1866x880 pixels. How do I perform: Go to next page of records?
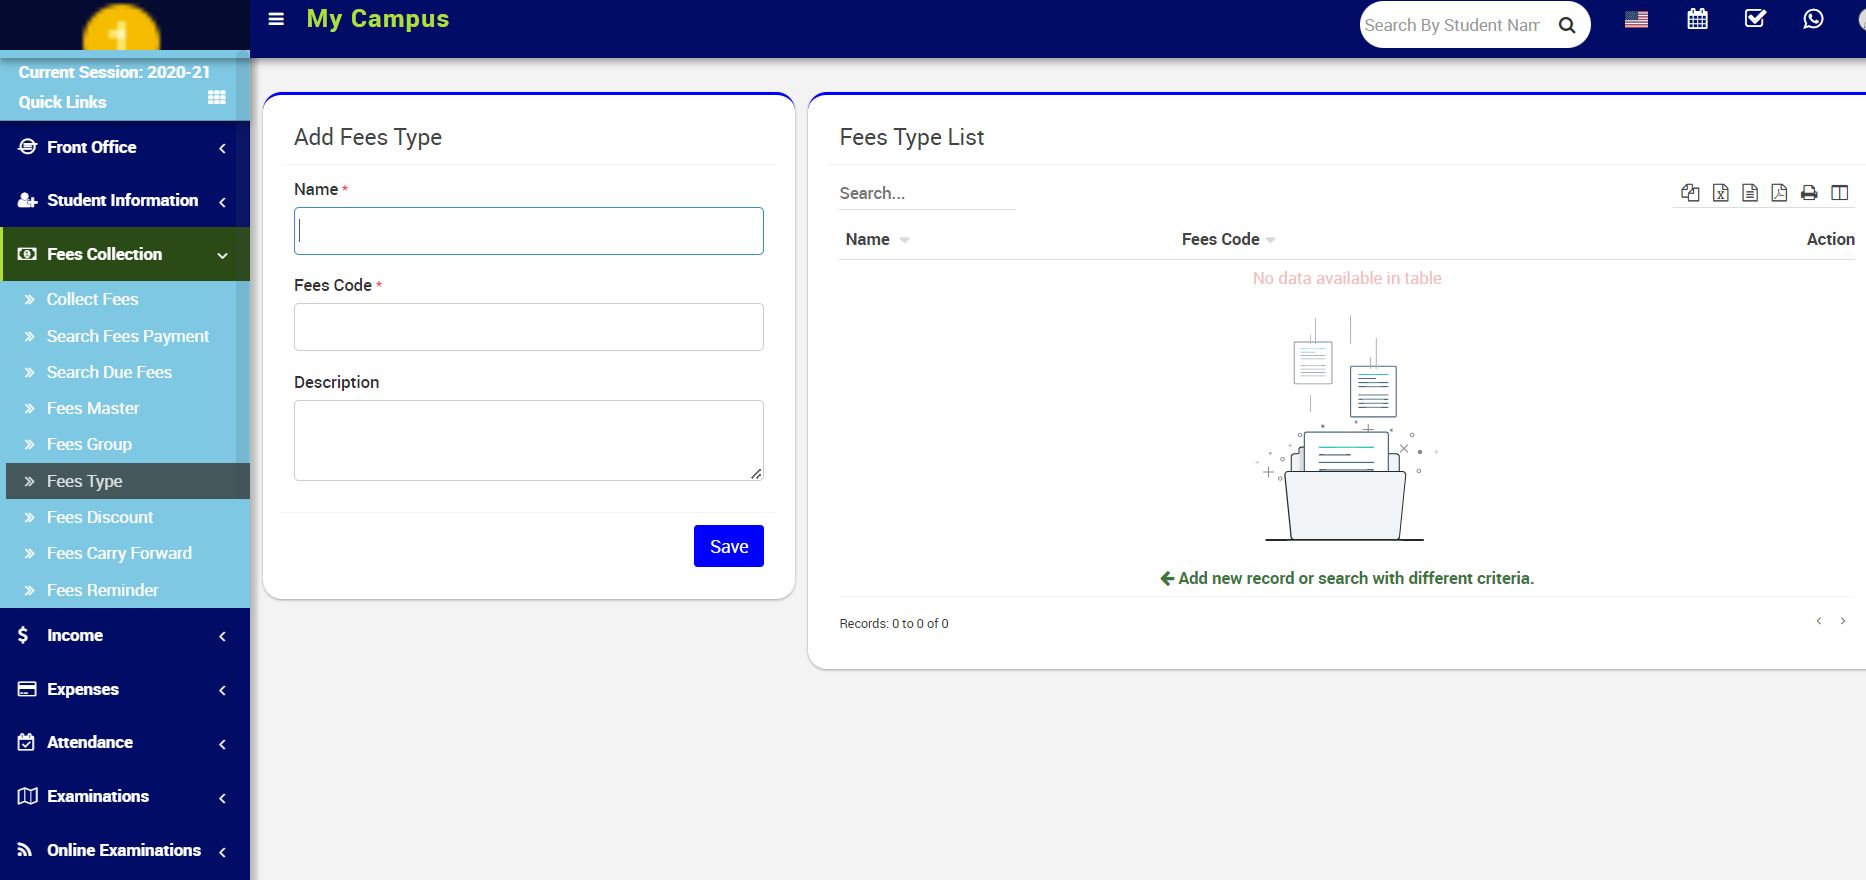click(1843, 621)
